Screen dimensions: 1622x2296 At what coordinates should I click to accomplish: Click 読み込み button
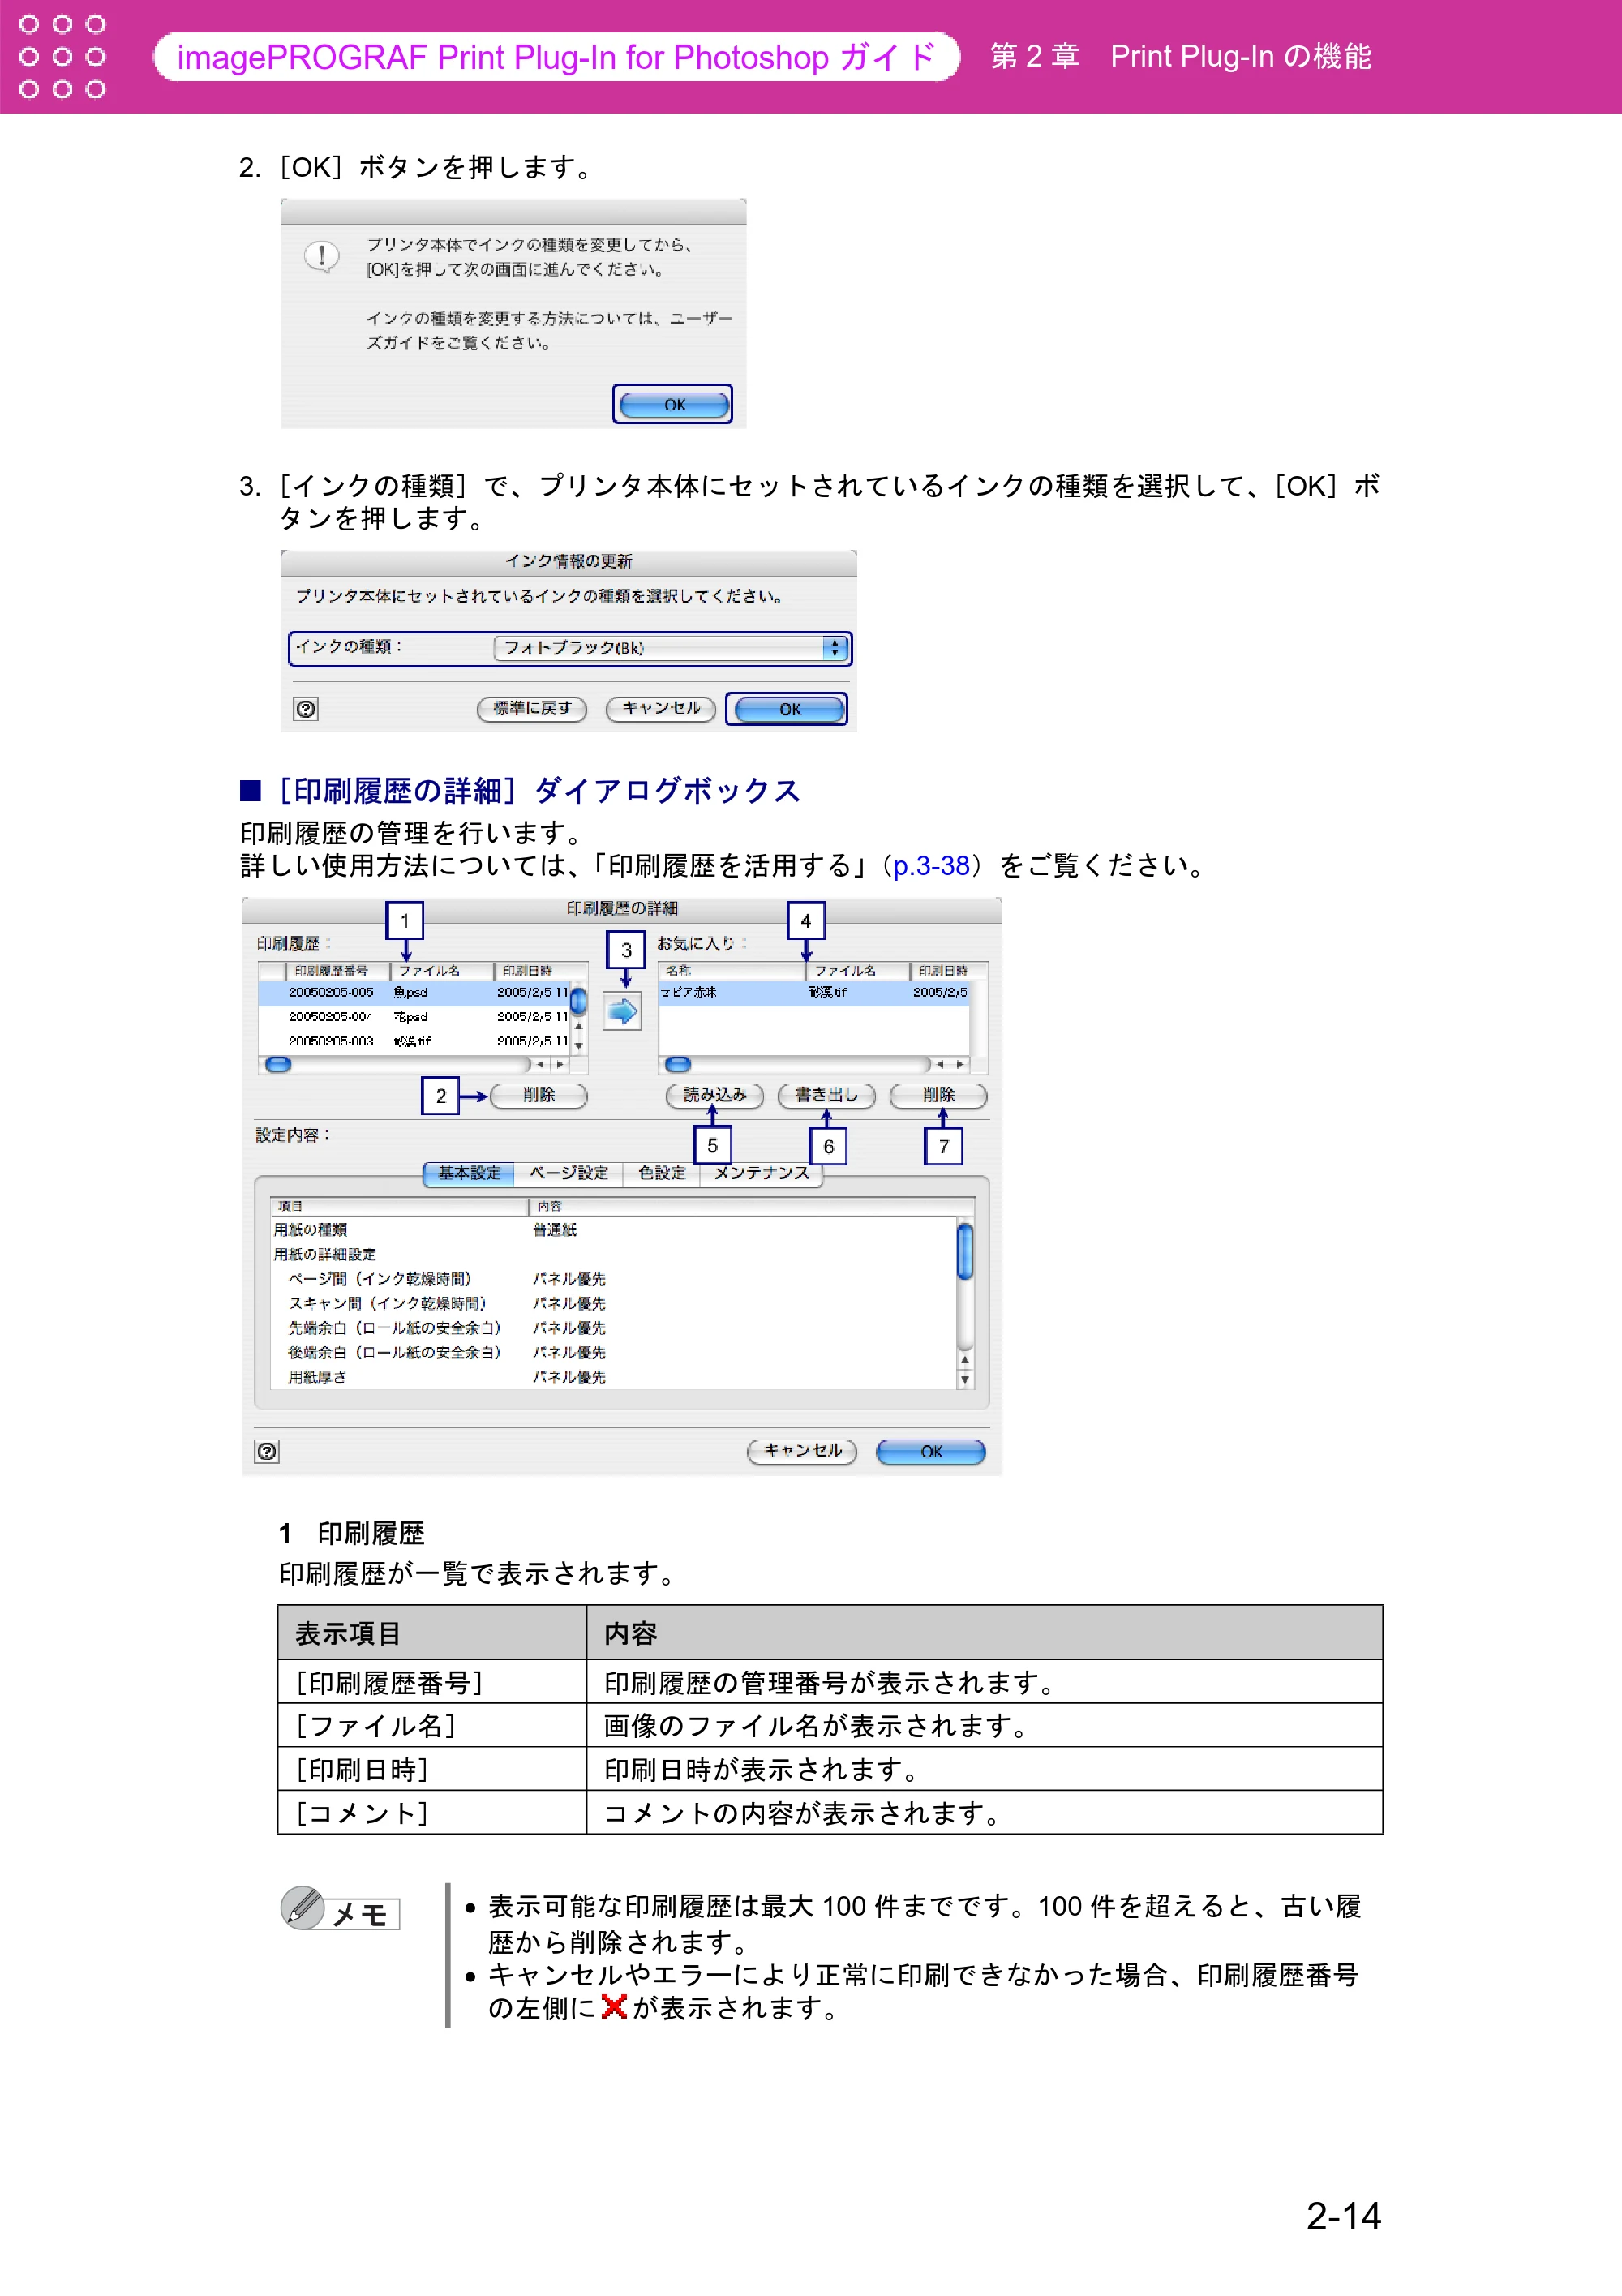pos(715,1096)
